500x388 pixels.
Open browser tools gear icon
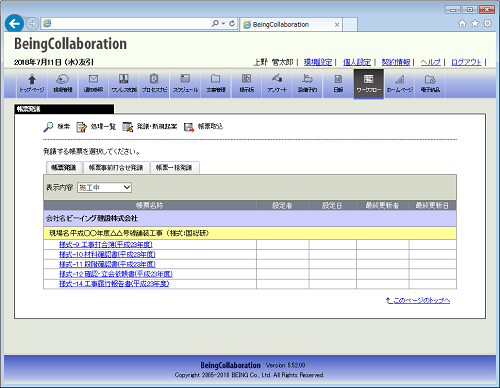(487, 24)
